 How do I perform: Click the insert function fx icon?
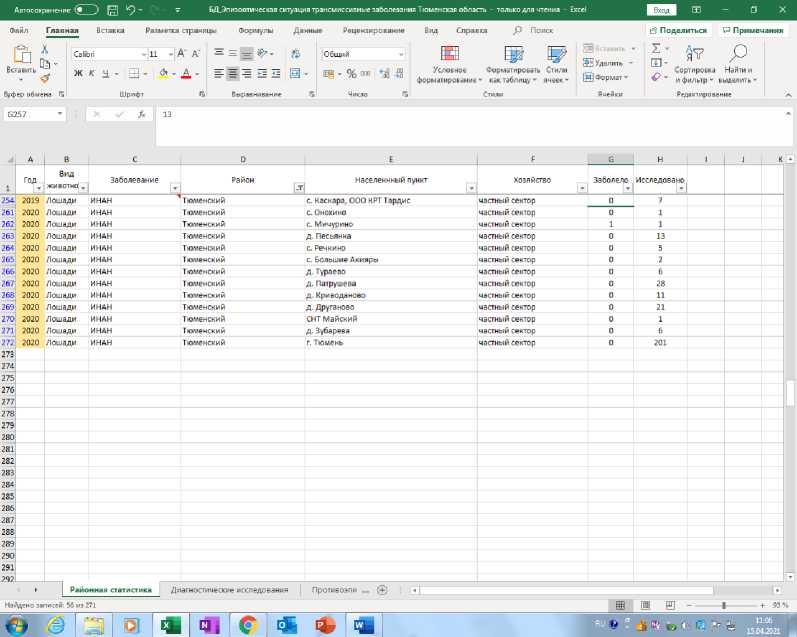pyautogui.click(x=143, y=114)
